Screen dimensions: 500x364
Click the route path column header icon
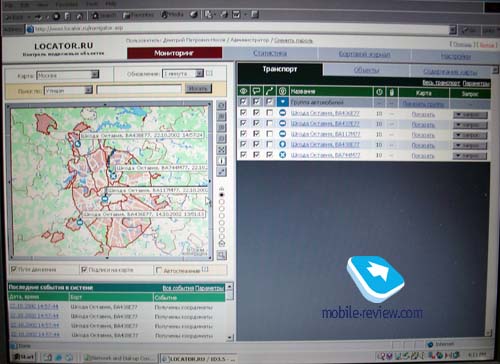(x=269, y=91)
